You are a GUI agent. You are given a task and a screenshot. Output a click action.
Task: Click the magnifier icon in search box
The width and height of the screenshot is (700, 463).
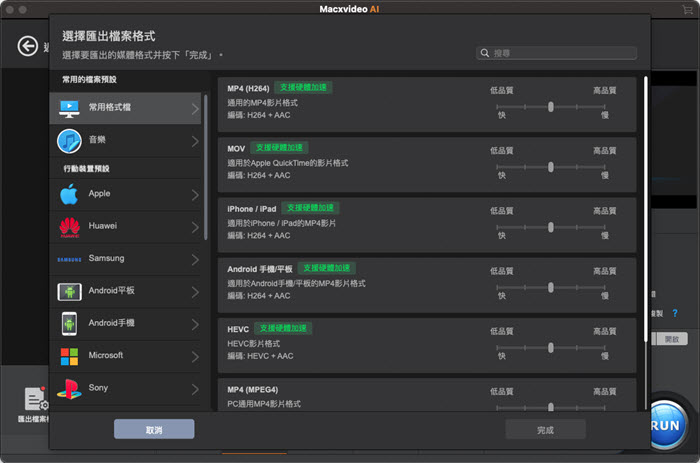pos(485,53)
